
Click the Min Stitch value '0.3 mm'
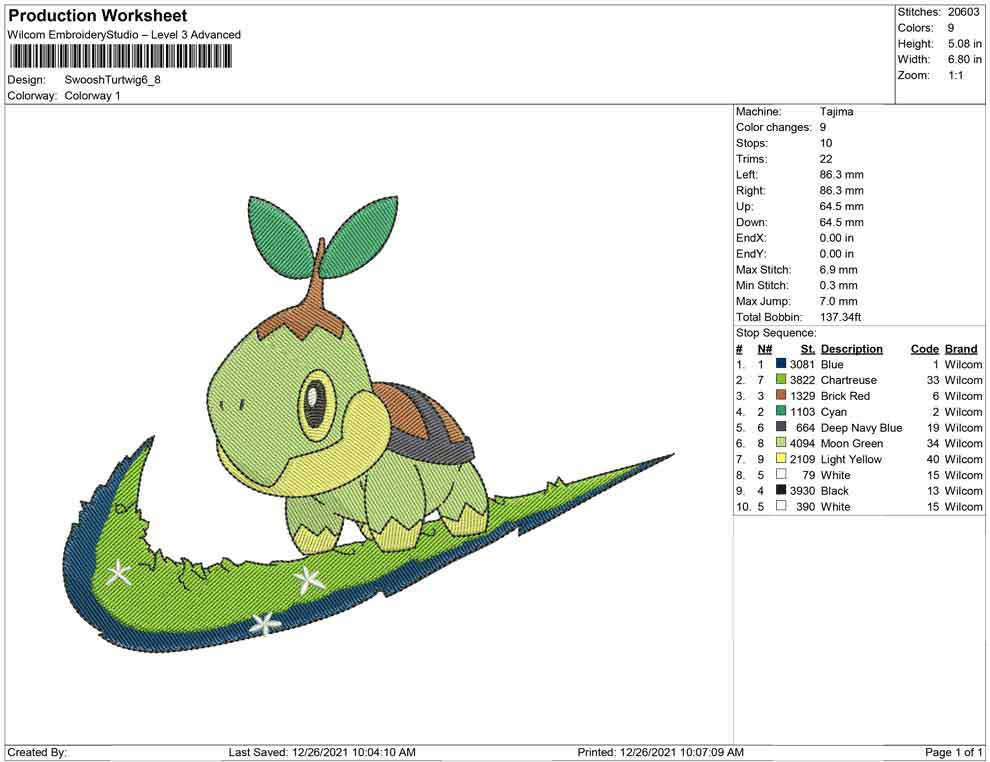point(838,285)
